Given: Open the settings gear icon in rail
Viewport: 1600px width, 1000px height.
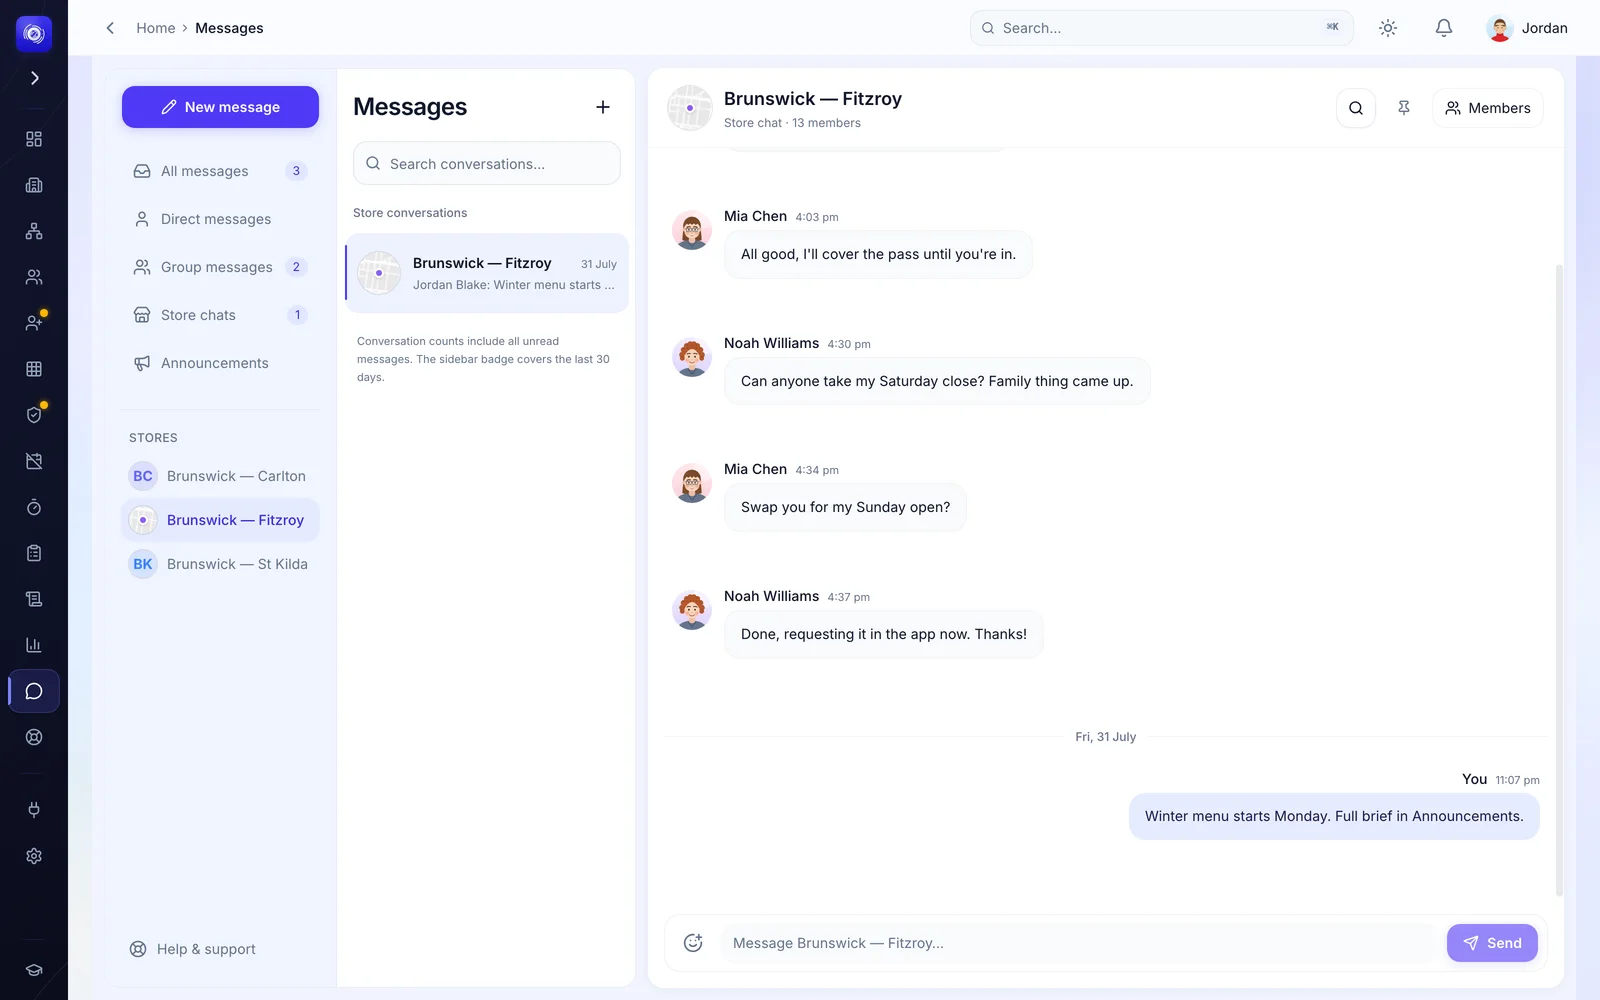Looking at the screenshot, I should 34,856.
